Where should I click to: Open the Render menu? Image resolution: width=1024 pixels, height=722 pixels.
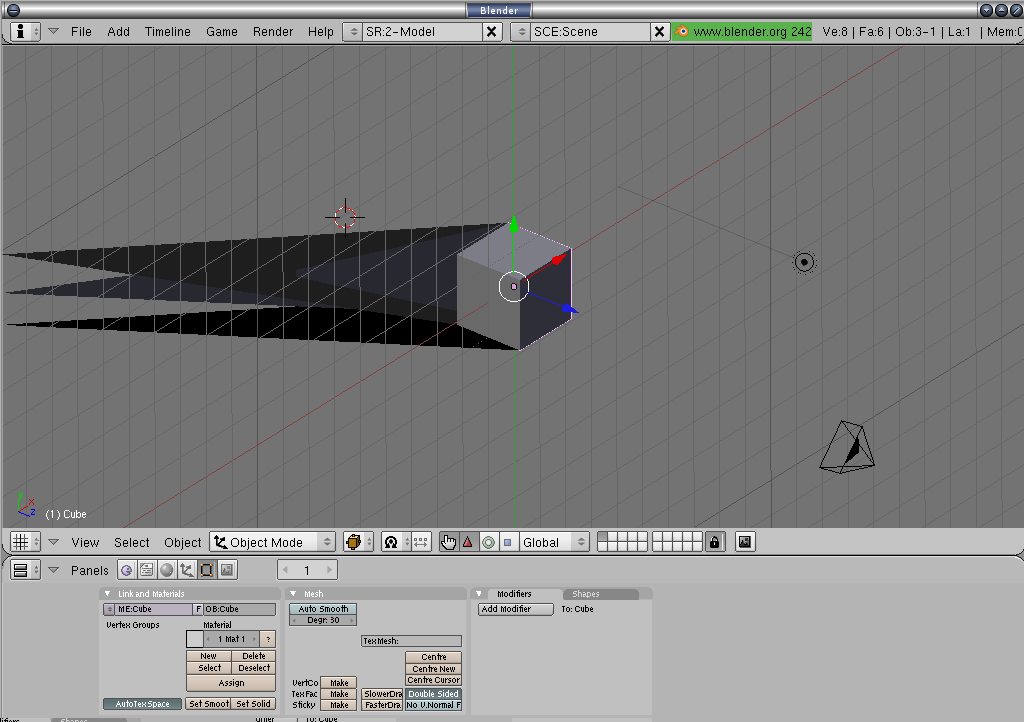tap(273, 31)
